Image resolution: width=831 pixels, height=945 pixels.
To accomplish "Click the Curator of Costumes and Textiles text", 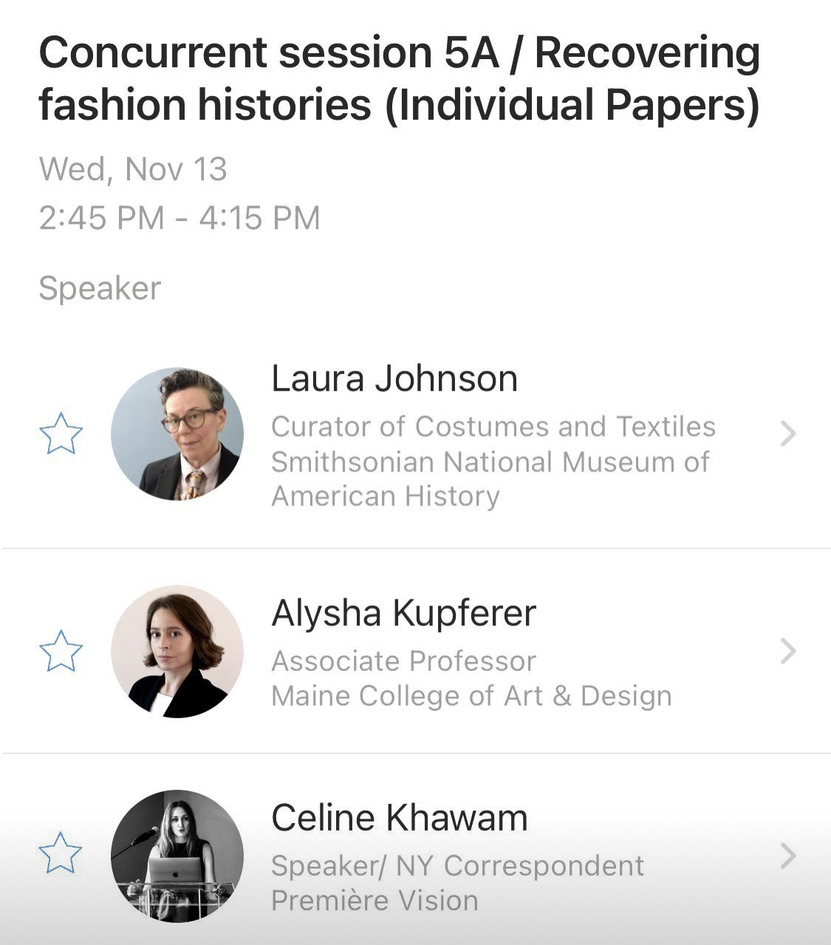I will tap(493, 427).
